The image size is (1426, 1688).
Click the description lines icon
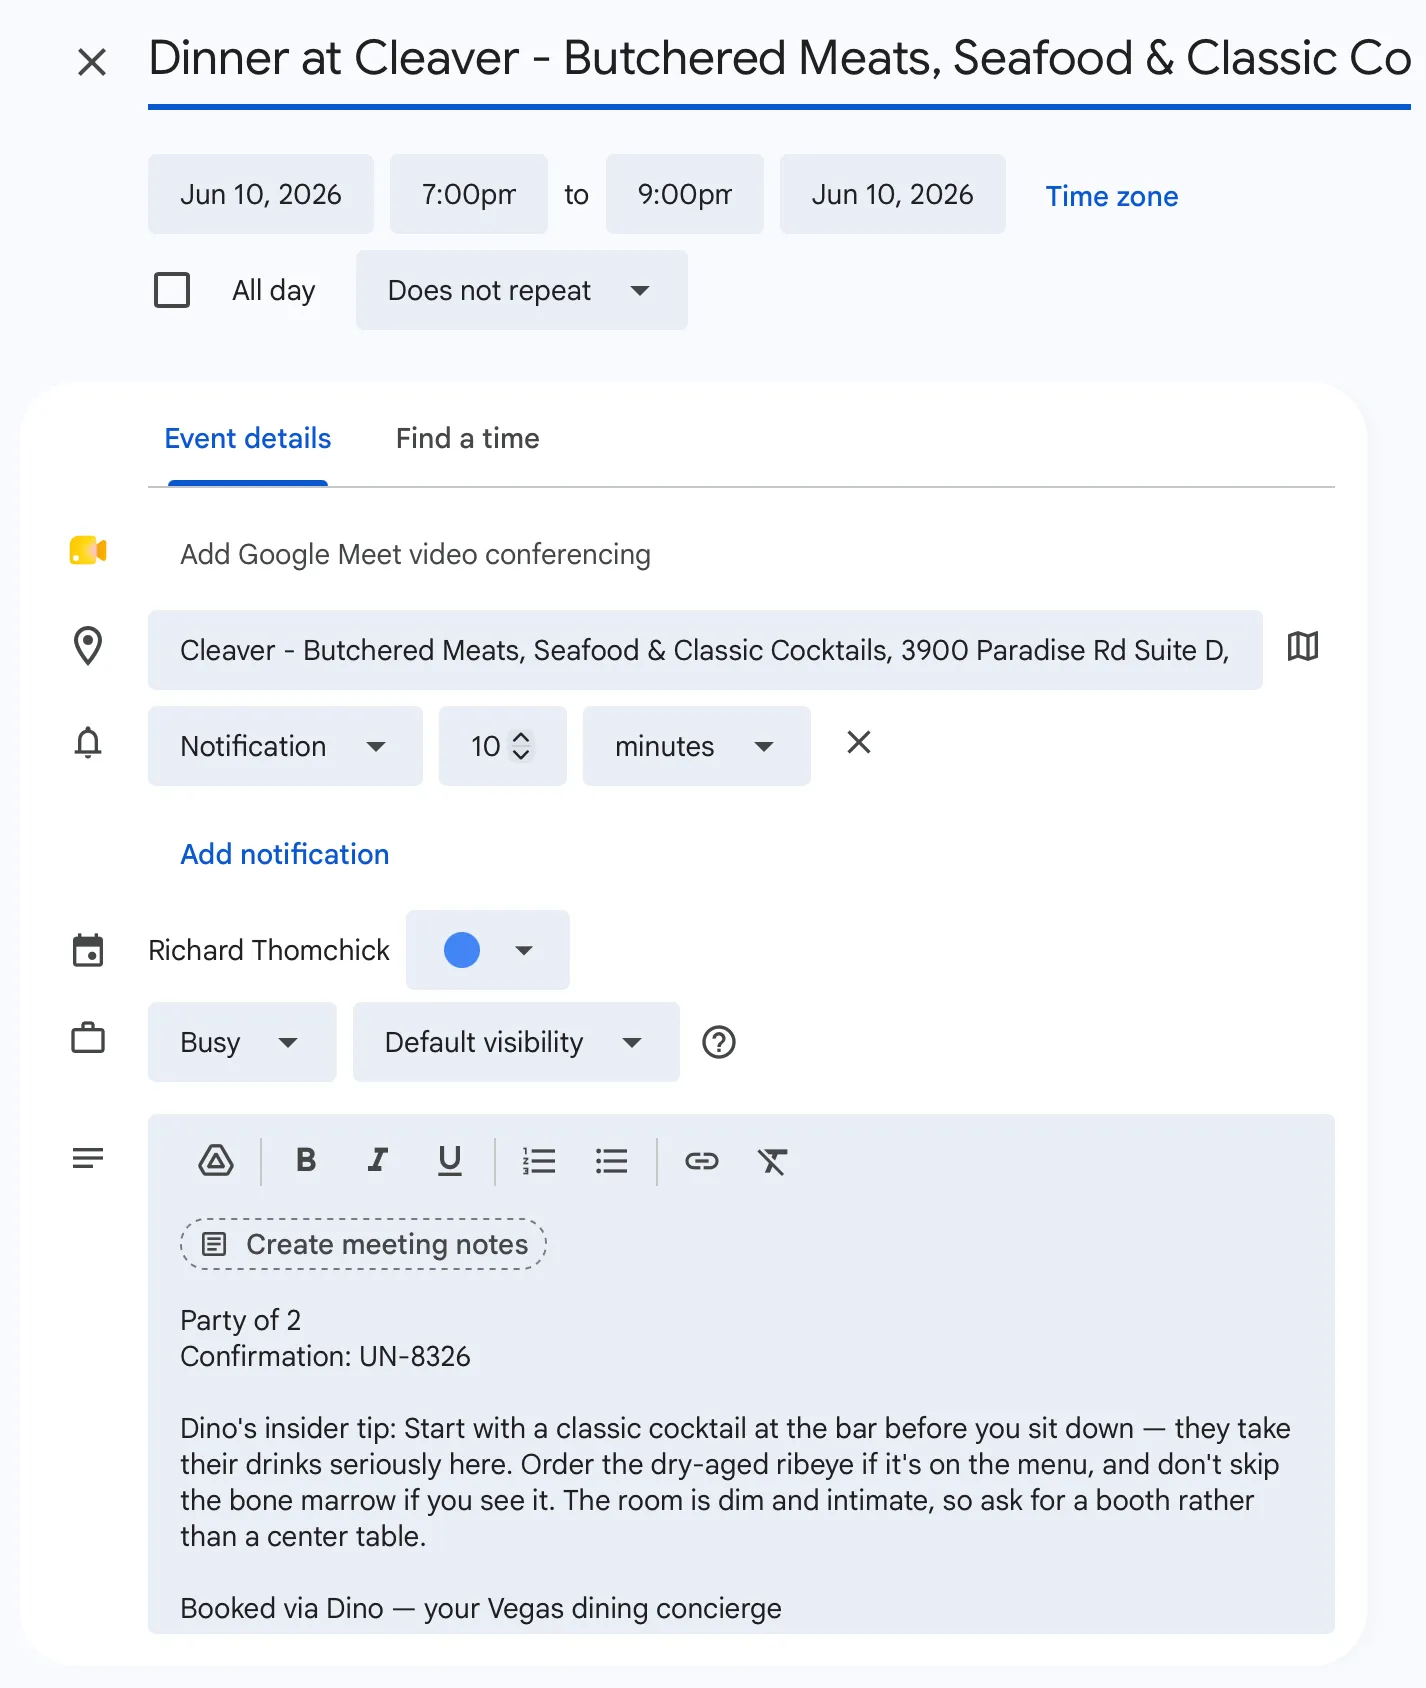click(x=88, y=1158)
